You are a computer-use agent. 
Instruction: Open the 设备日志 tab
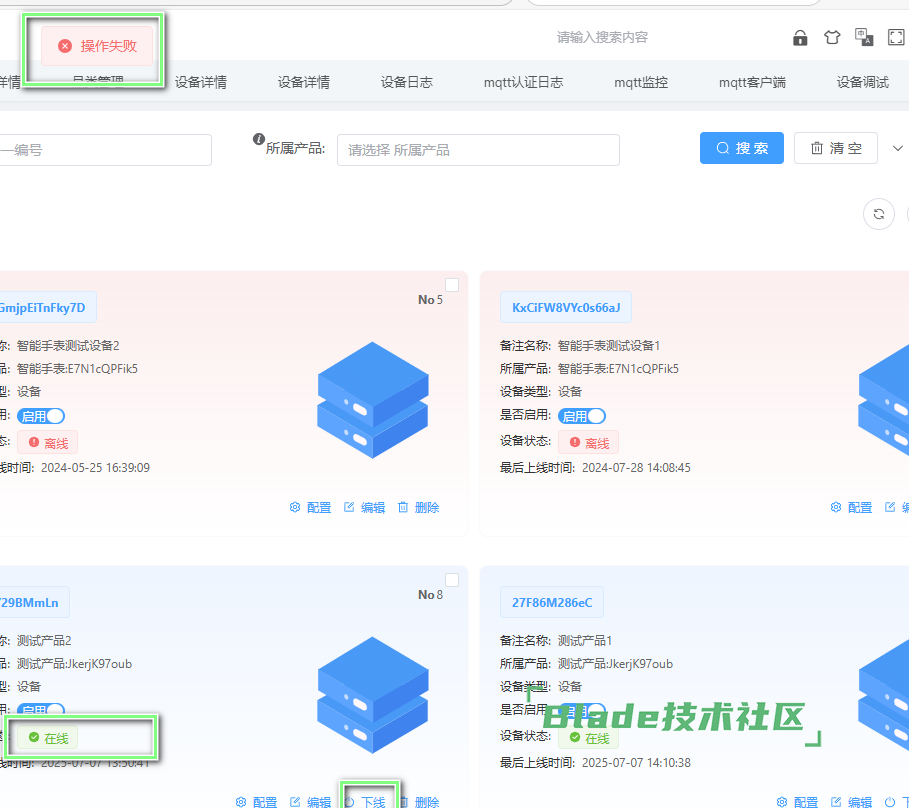[407, 82]
